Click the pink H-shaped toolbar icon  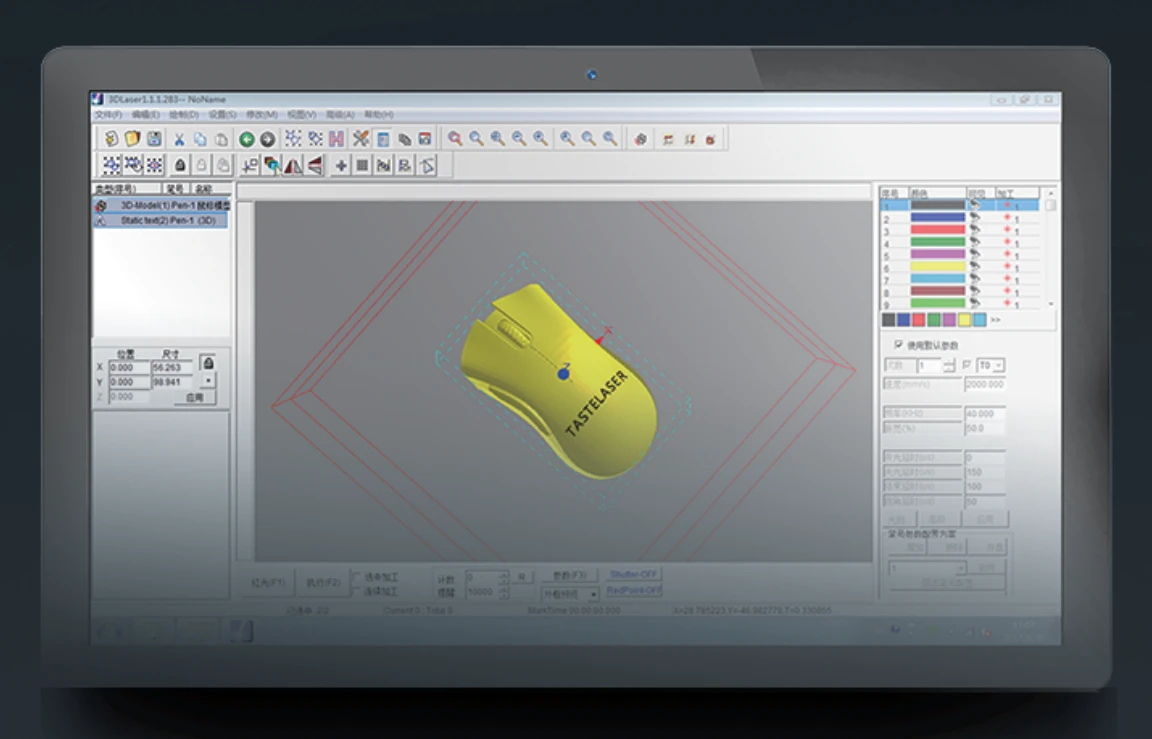(x=336, y=139)
